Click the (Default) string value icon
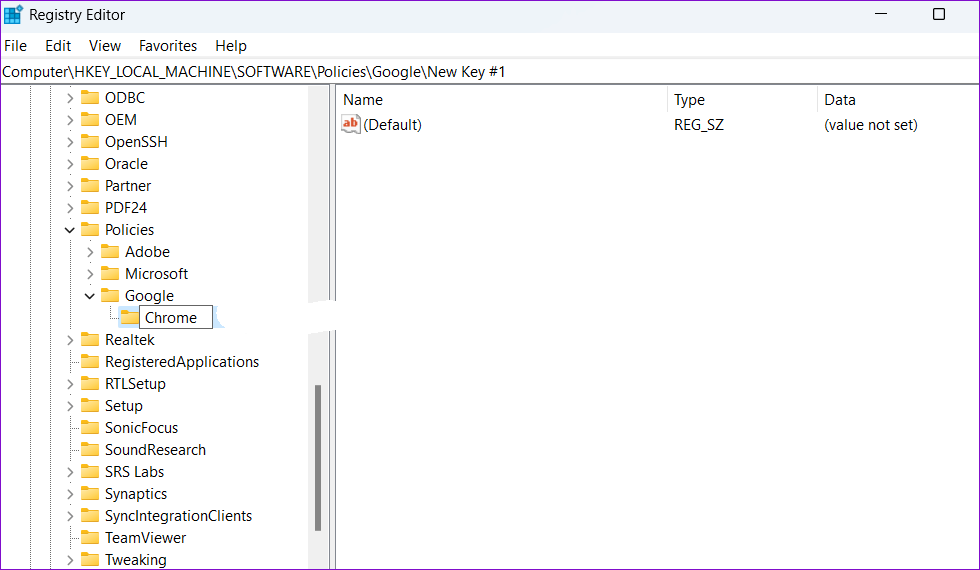Screen dimensions: 980x570 click(x=351, y=124)
